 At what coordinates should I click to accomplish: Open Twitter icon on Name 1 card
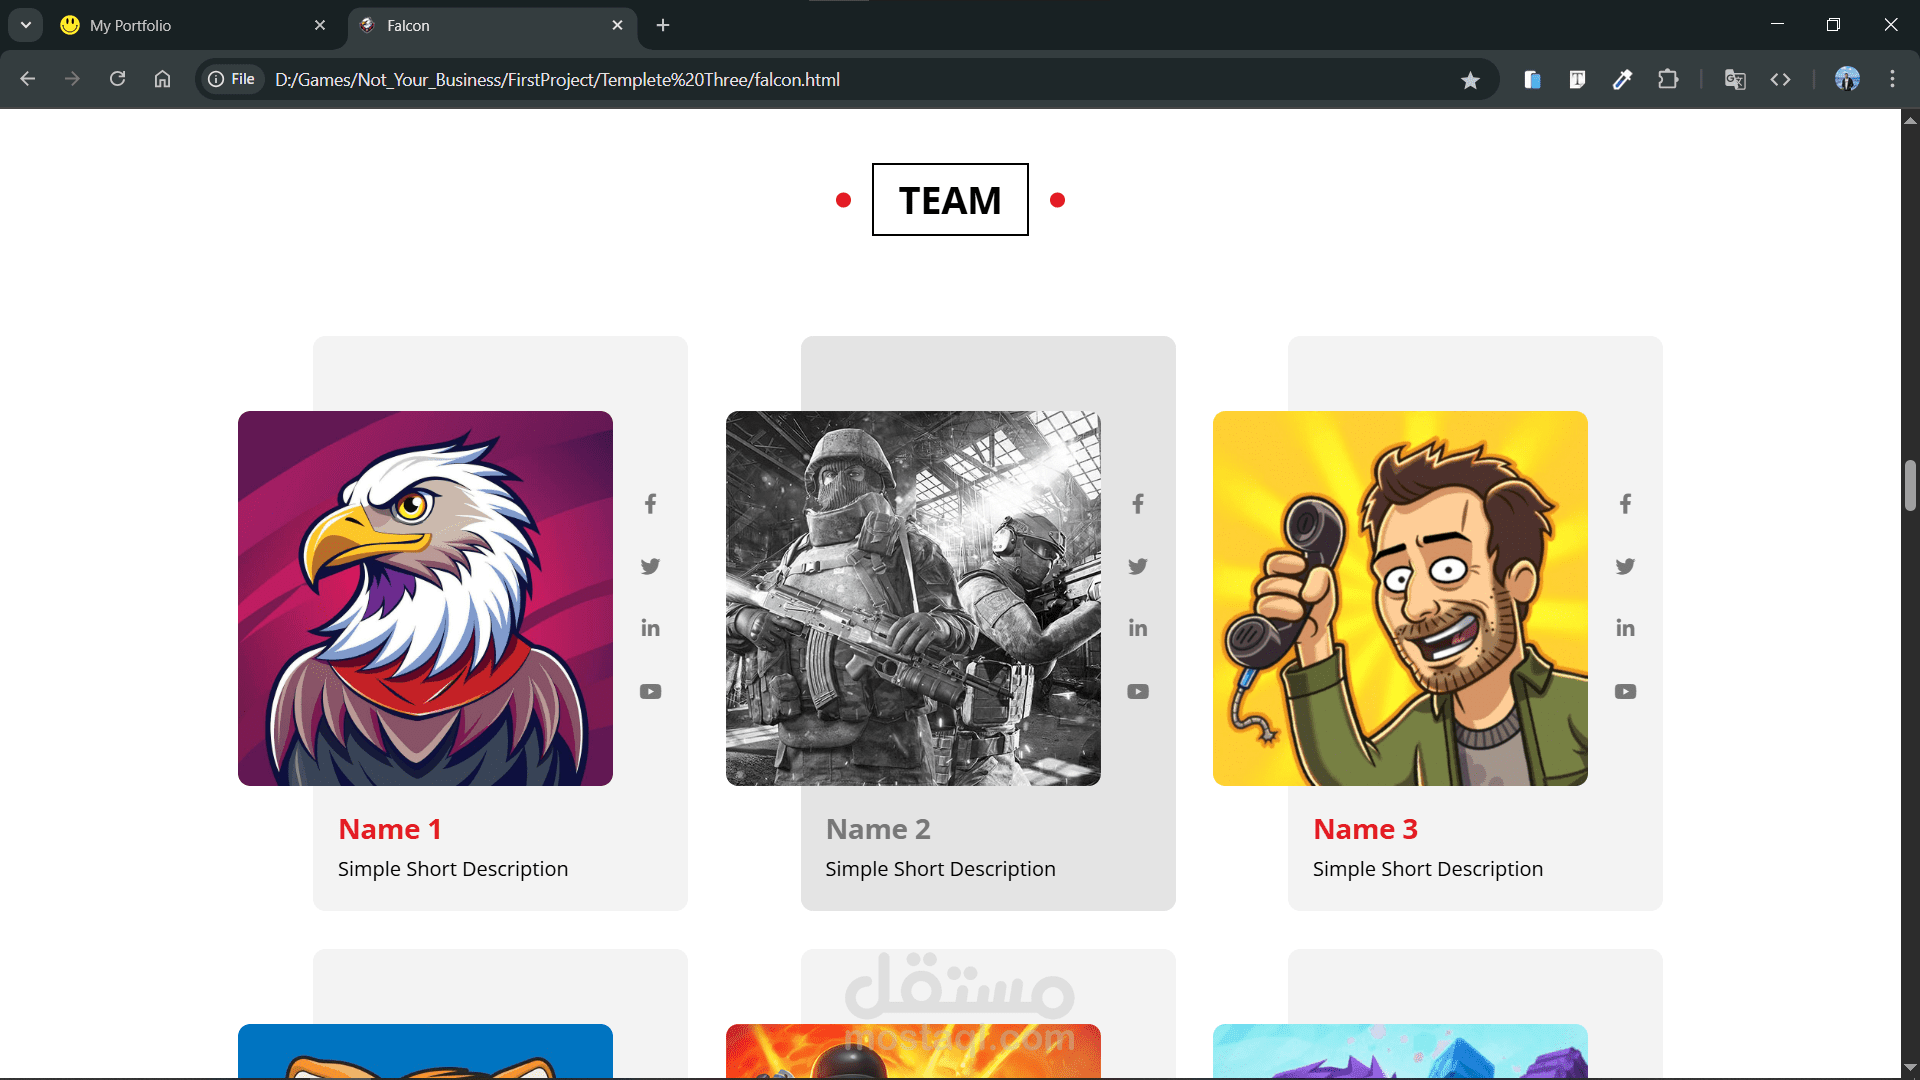pyautogui.click(x=650, y=566)
